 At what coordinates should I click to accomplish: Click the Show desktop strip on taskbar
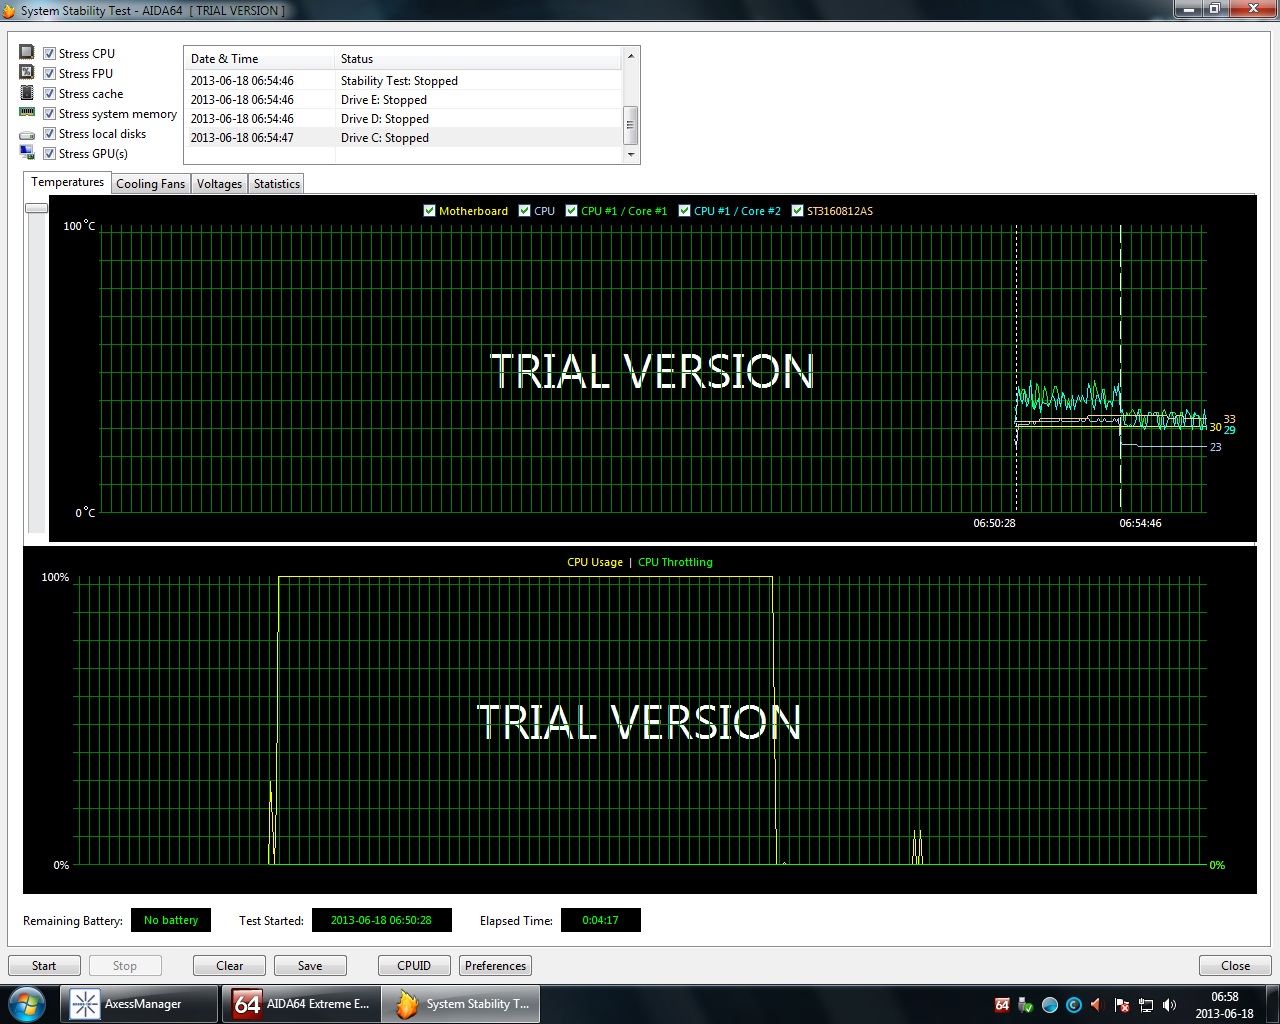tap(1273, 1004)
